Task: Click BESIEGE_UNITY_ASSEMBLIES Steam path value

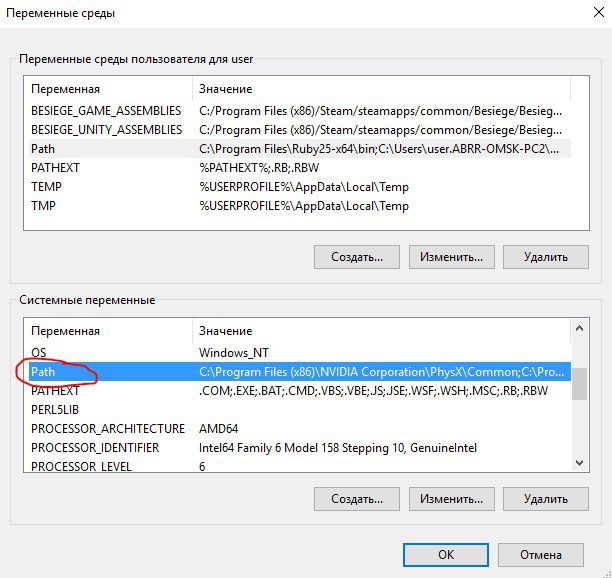Action: [380, 130]
